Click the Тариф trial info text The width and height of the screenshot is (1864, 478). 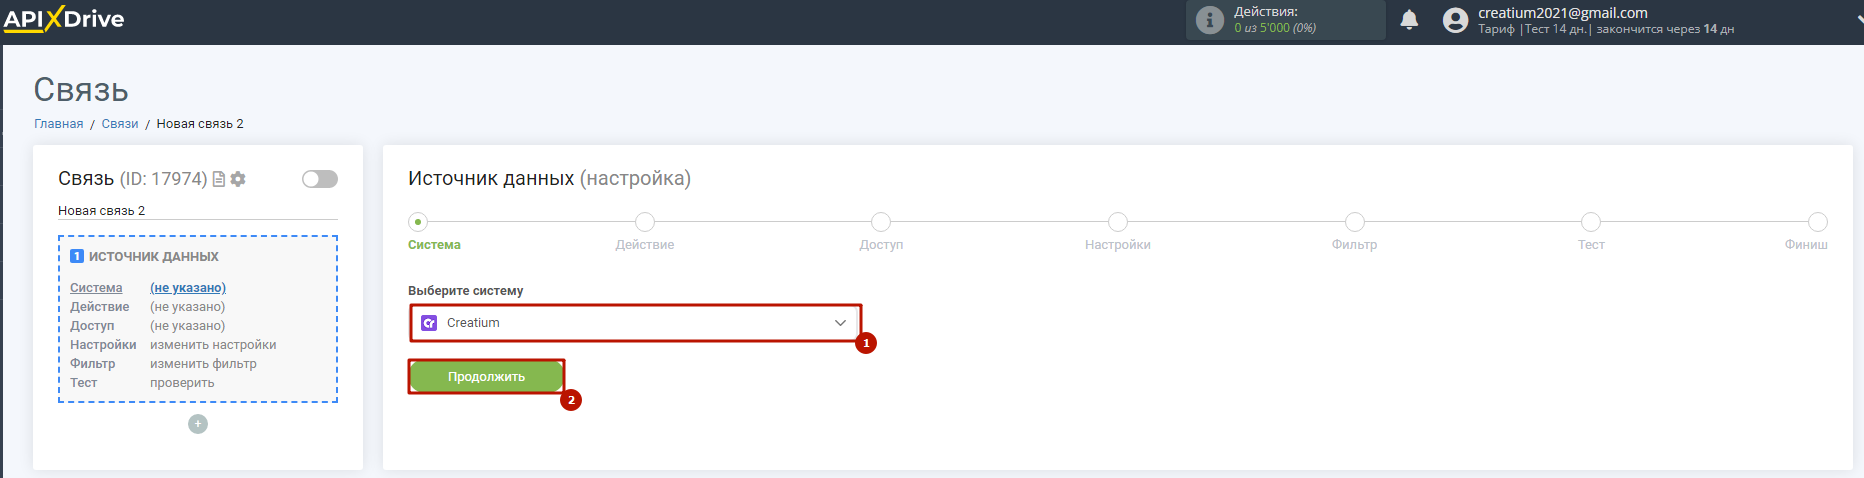coord(1606,29)
